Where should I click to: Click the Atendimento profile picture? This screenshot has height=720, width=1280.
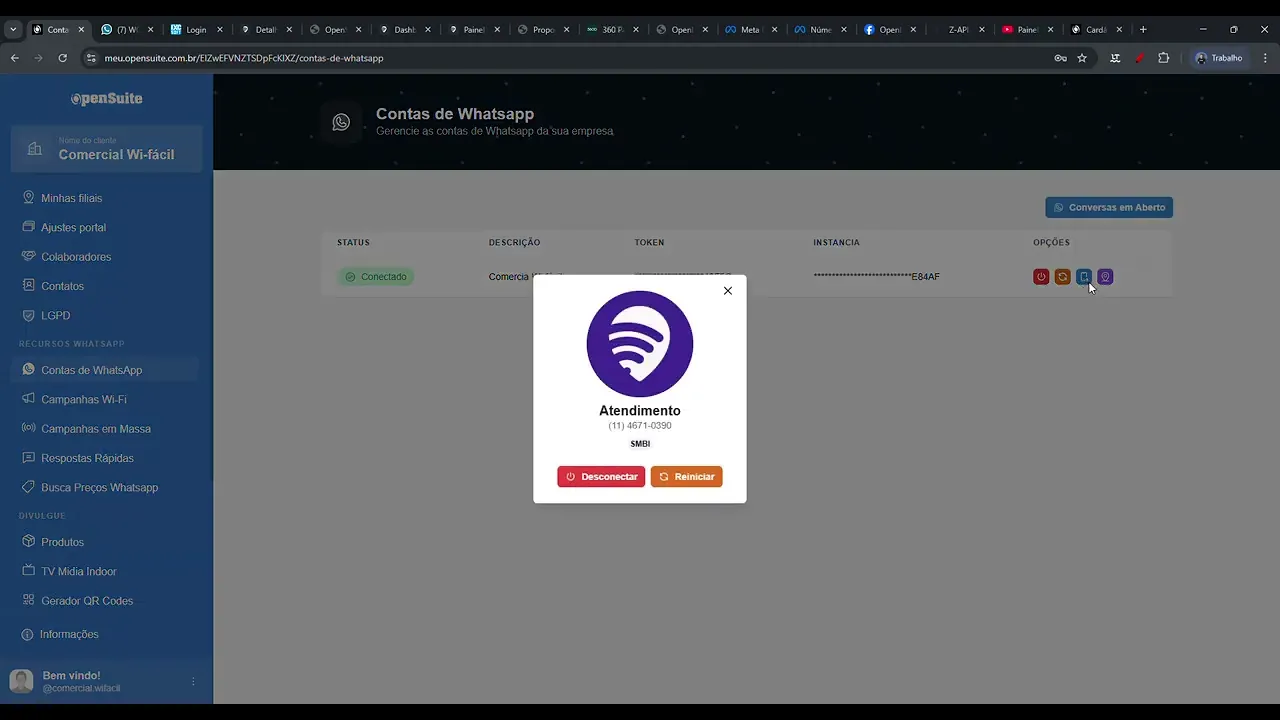pyautogui.click(x=640, y=344)
